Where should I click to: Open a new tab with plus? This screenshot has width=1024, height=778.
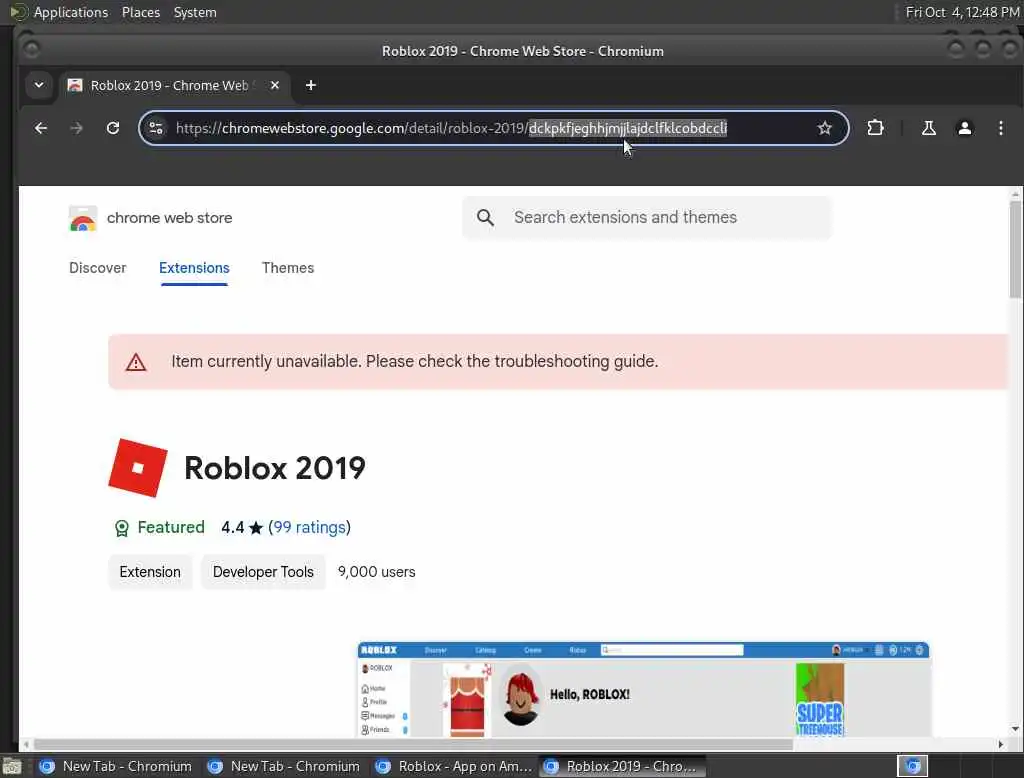311,86
